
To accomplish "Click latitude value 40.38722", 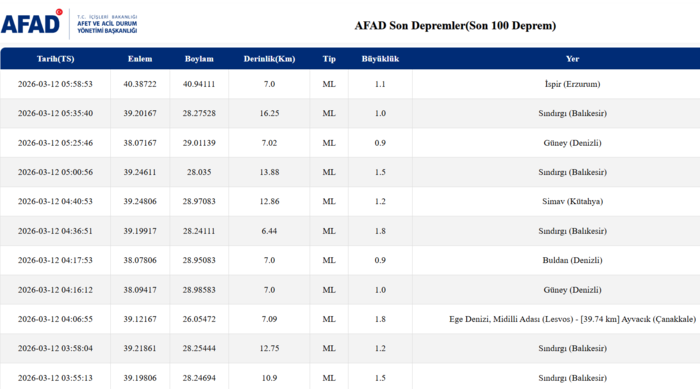I will click(x=140, y=84).
